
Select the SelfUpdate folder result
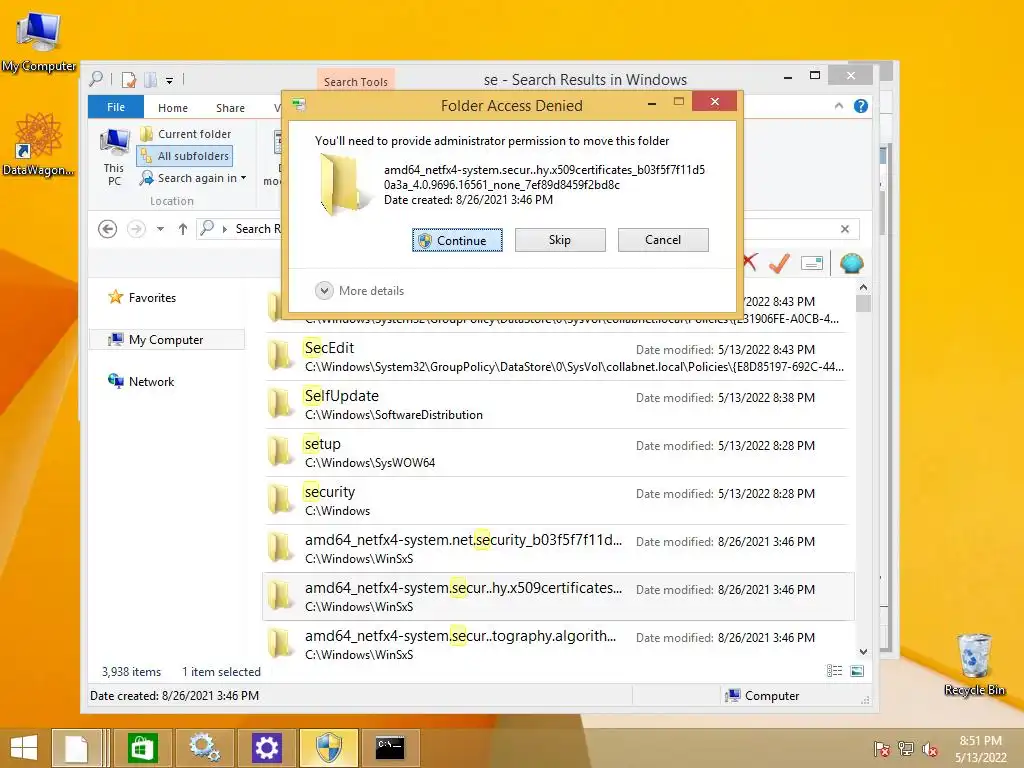(x=558, y=405)
